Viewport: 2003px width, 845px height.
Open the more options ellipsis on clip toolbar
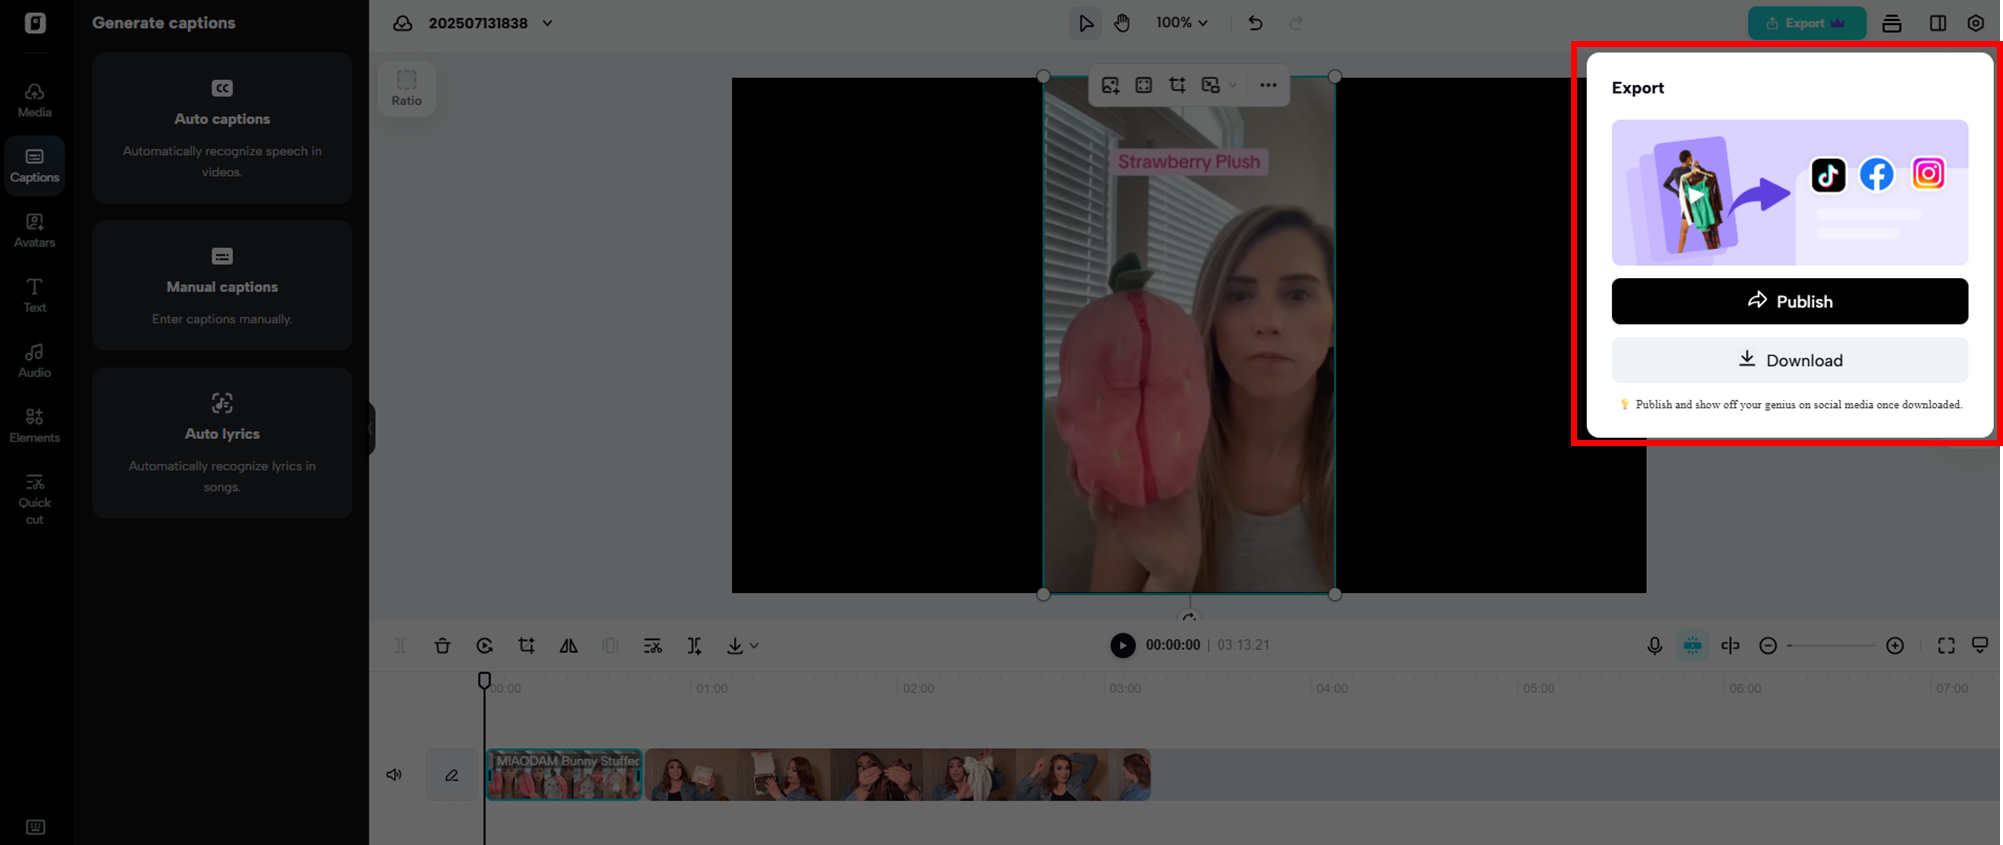1268,86
